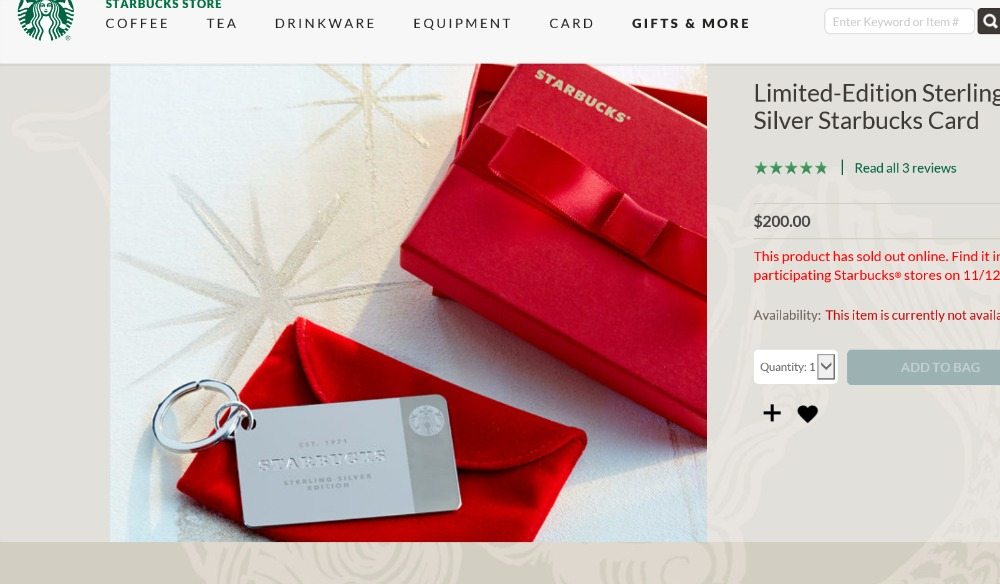The height and width of the screenshot is (584, 1000).
Task: Click the Starbucks Store link
Action: [163, 5]
